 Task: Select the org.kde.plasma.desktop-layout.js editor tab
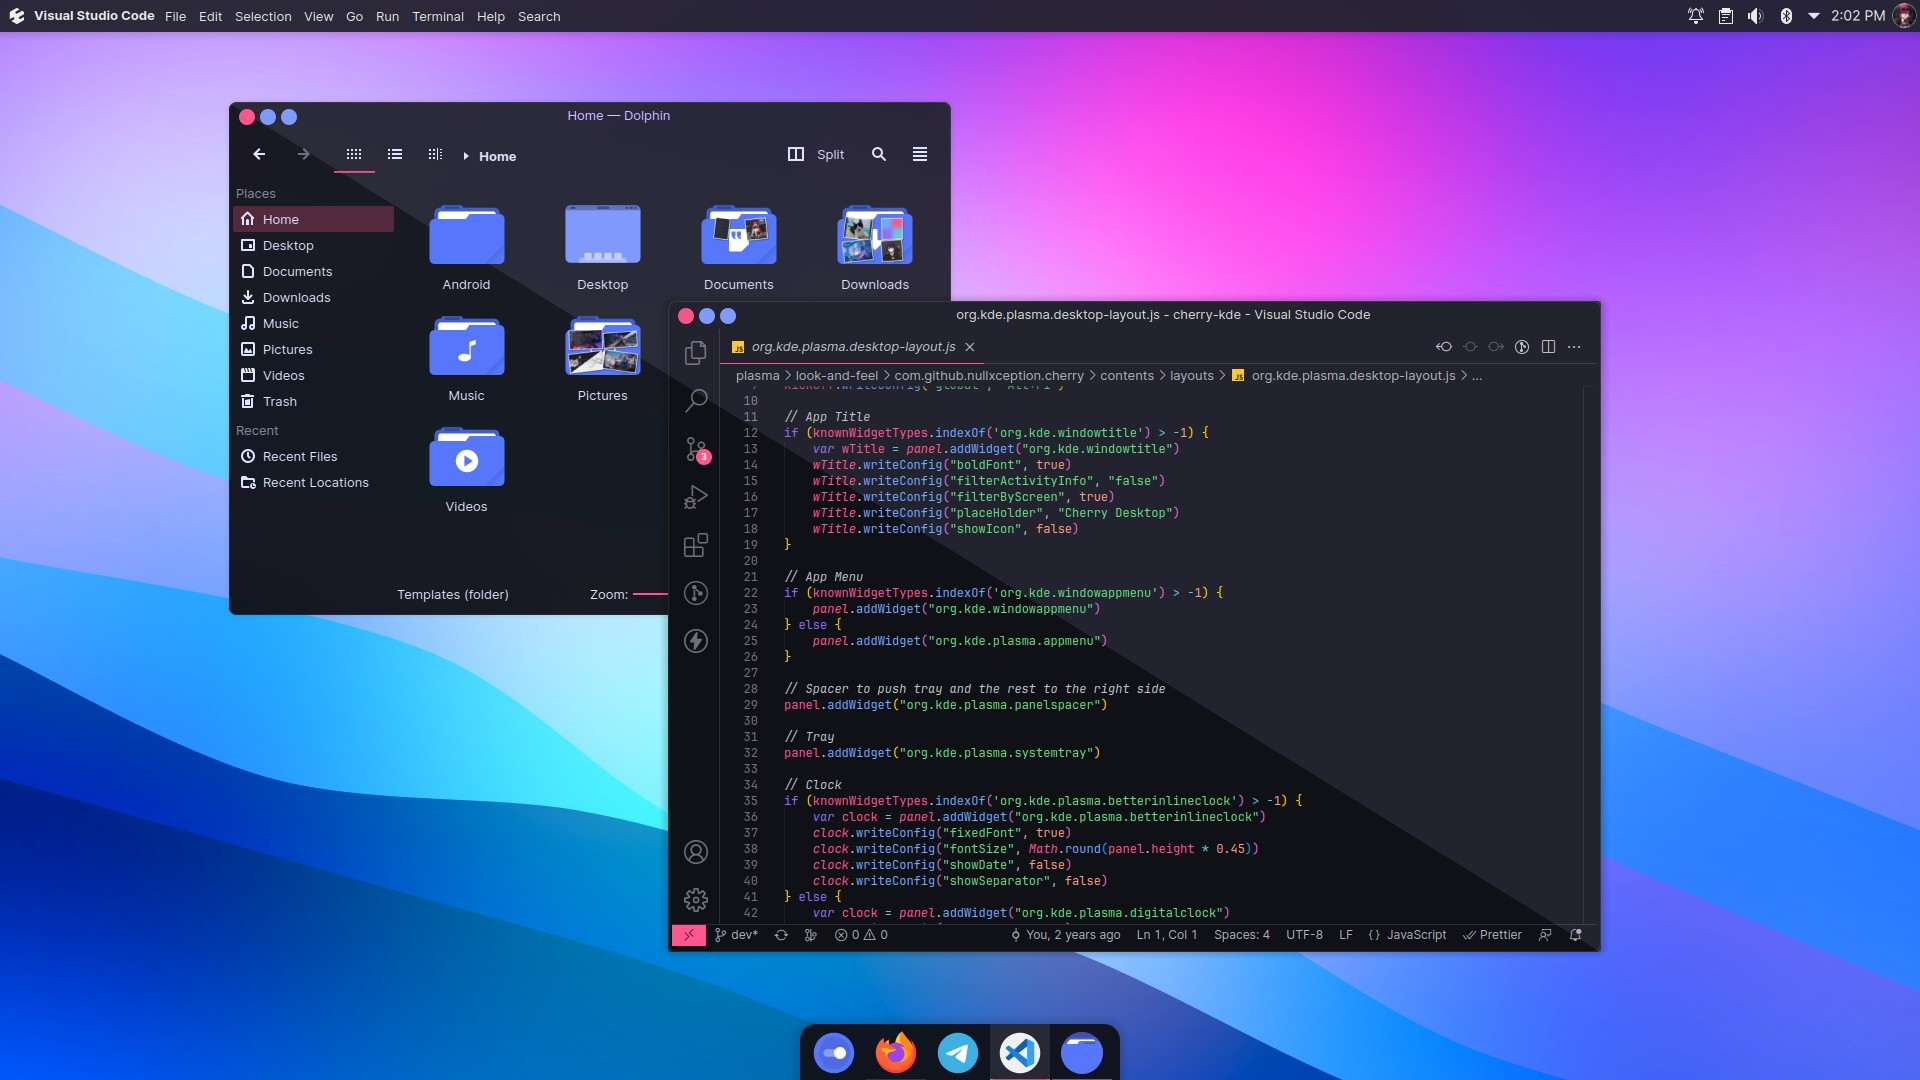[x=852, y=347]
